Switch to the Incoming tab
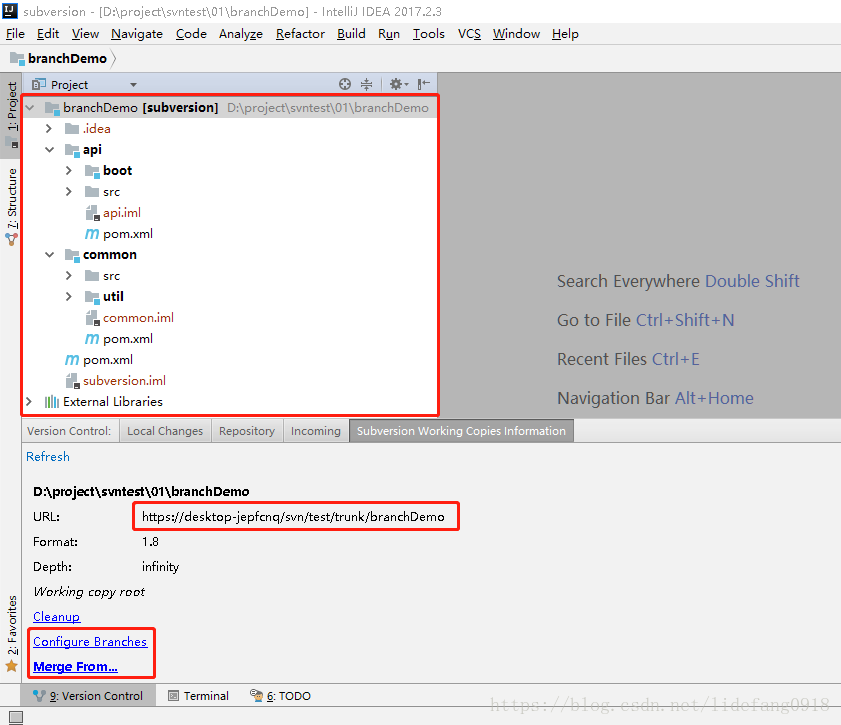The image size is (841, 725). coord(316,431)
